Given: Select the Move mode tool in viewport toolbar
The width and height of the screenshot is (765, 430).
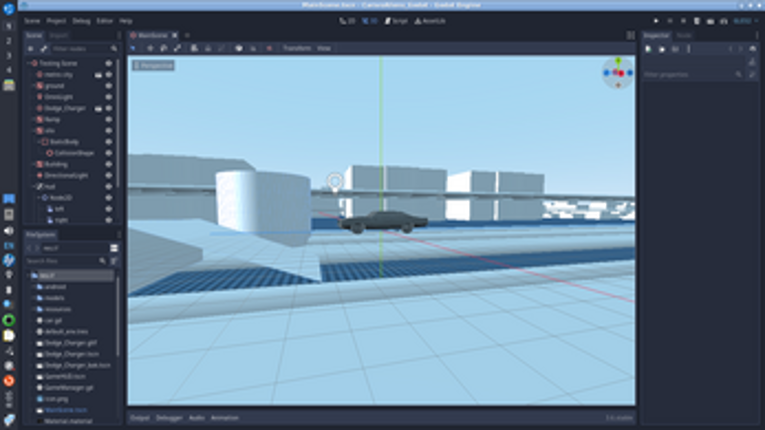Looking at the screenshot, I should tap(150, 48).
